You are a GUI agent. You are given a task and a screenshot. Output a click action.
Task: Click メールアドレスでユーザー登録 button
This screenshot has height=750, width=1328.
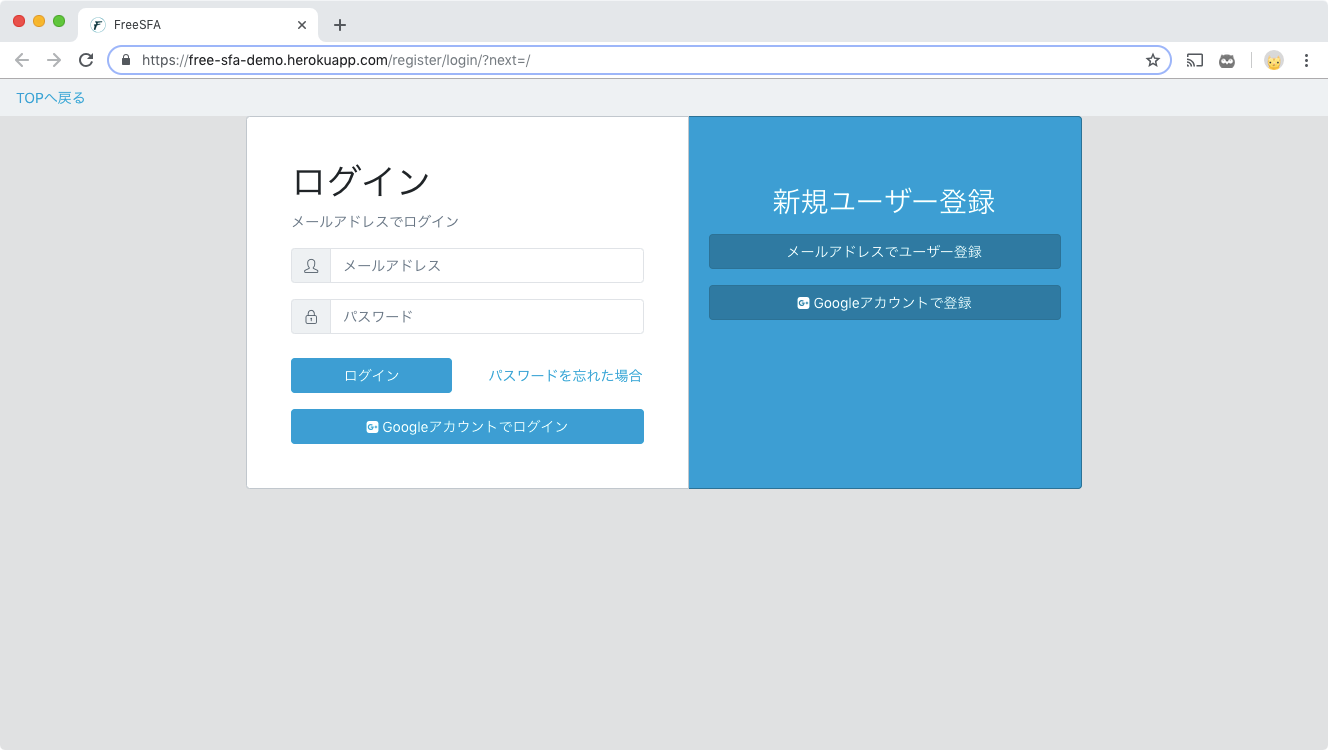pos(884,252)
